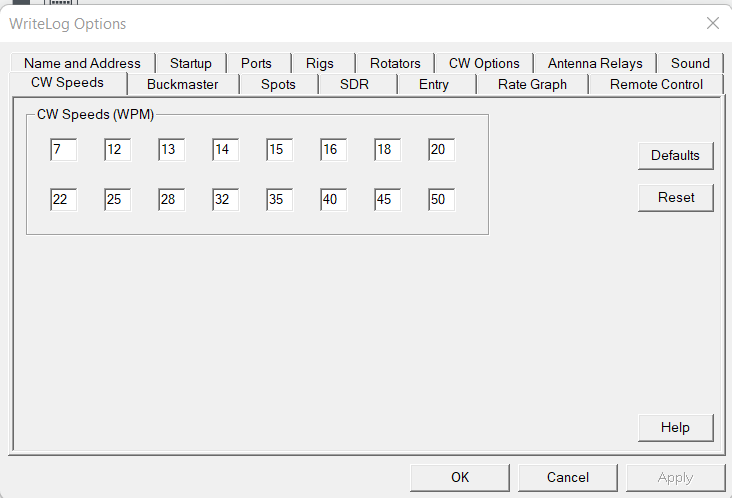This screenshot has width=732, height=498.
Task: Click the speed field containing 22
Action: coord(63,199)
